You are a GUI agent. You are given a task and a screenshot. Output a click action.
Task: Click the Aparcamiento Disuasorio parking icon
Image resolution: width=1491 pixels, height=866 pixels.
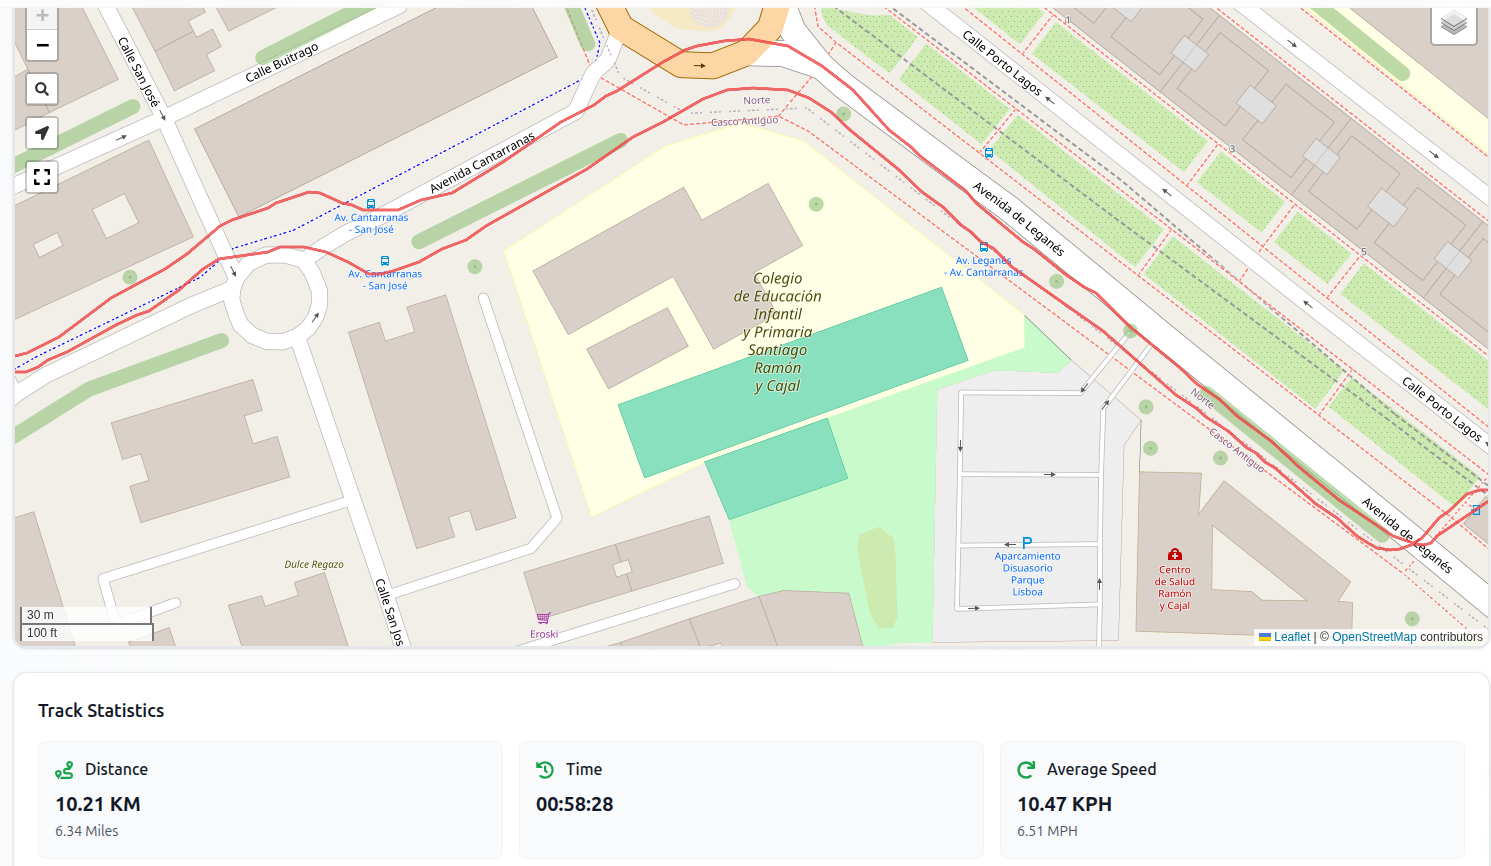[1027, 543]
